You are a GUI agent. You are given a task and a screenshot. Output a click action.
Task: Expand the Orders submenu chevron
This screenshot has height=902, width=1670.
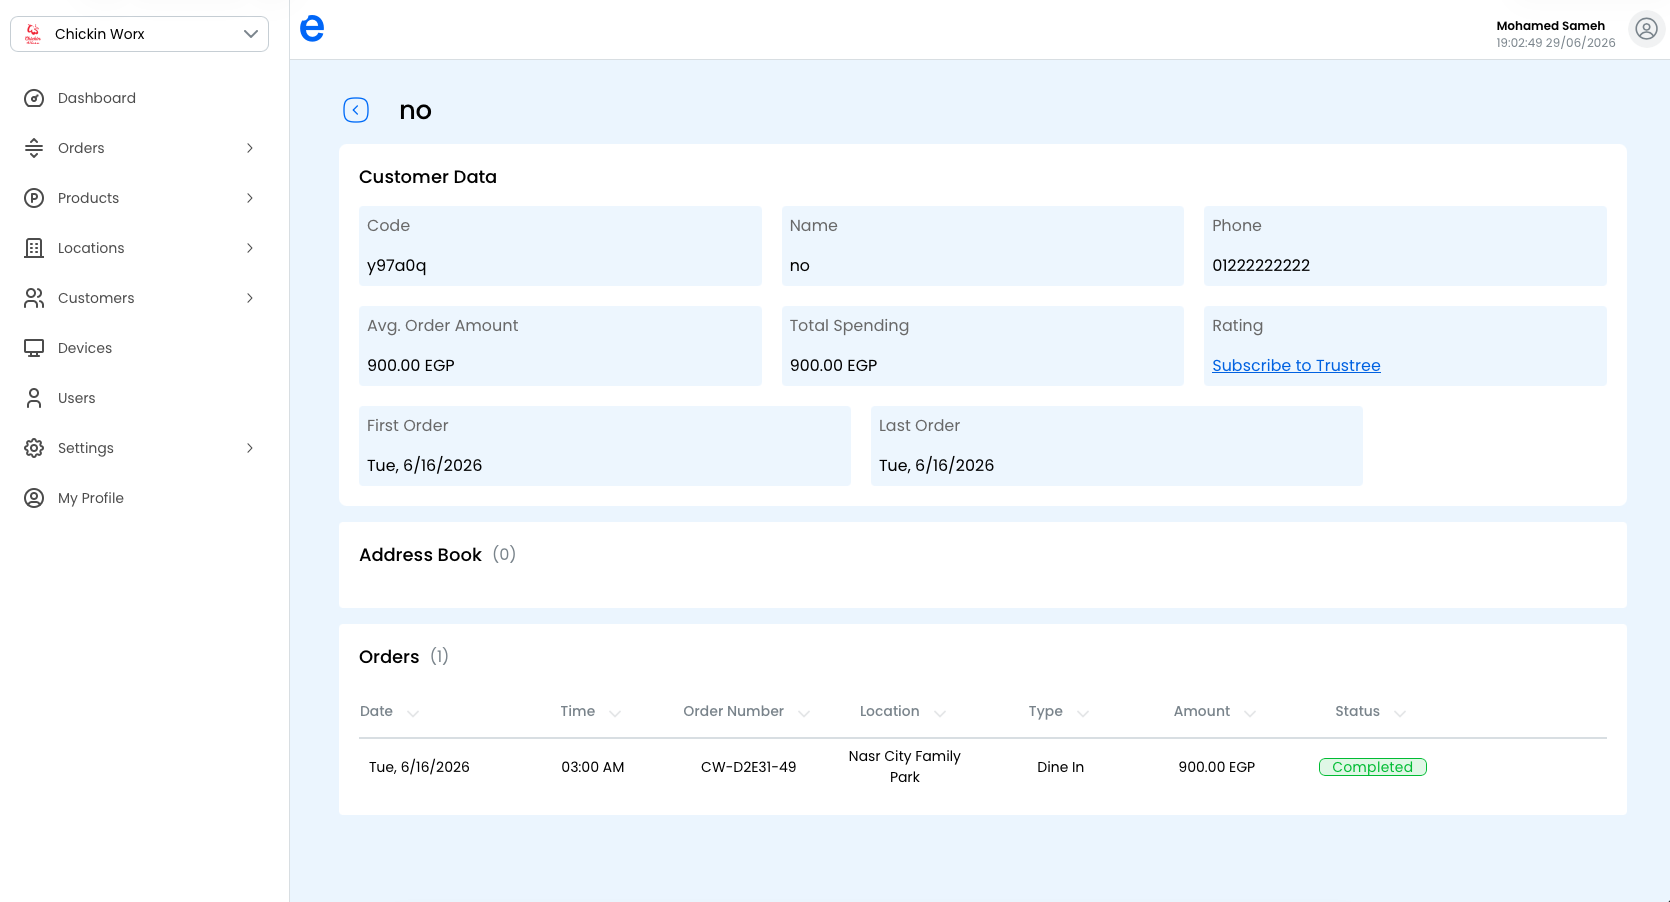click(x=250, y=148)
